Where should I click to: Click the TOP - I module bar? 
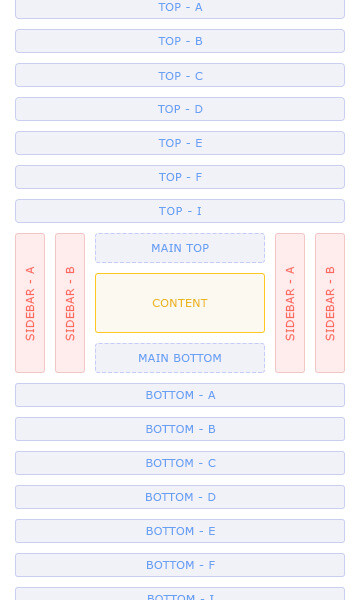(x=180, y=211)
